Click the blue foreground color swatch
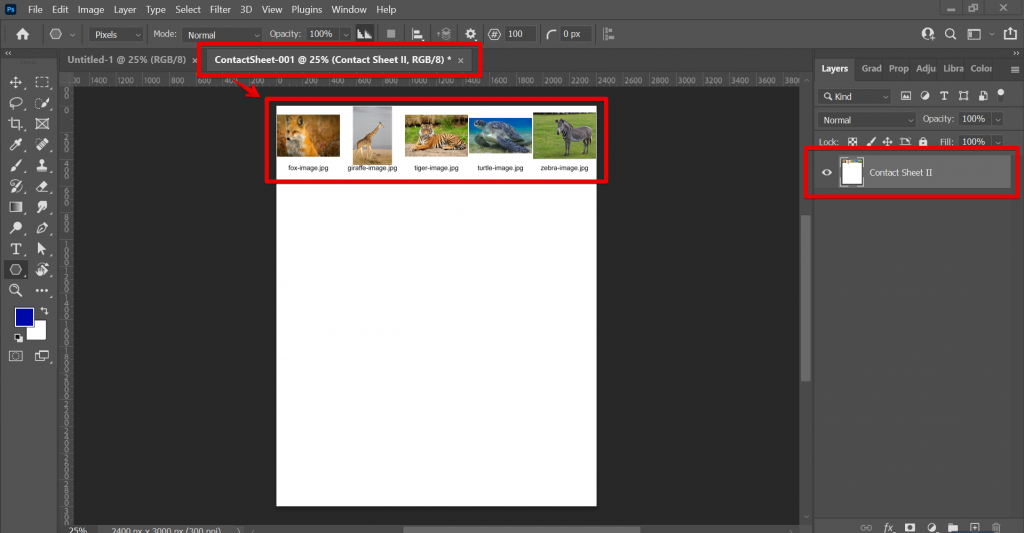This screenshot has height=533, width=1024. click(24, 317)
